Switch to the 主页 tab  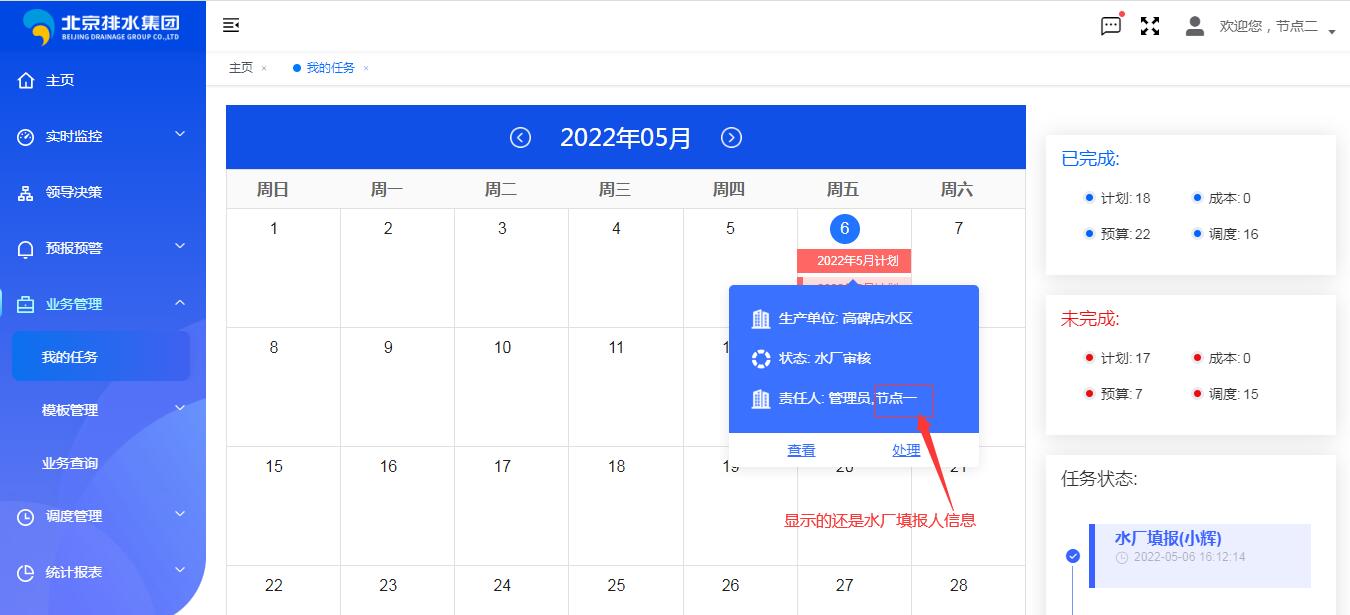tap(241, 68)
